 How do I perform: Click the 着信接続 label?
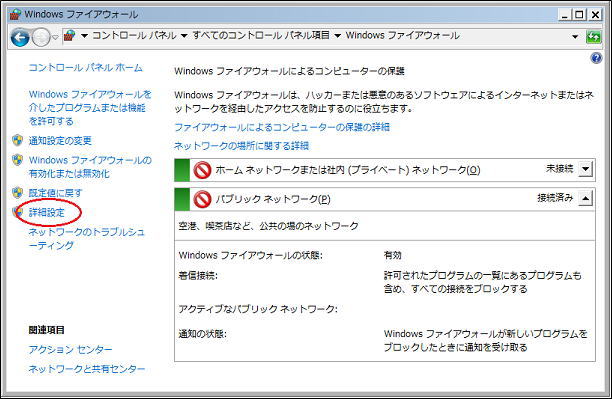pyautogui.click(x=198, y=276)
